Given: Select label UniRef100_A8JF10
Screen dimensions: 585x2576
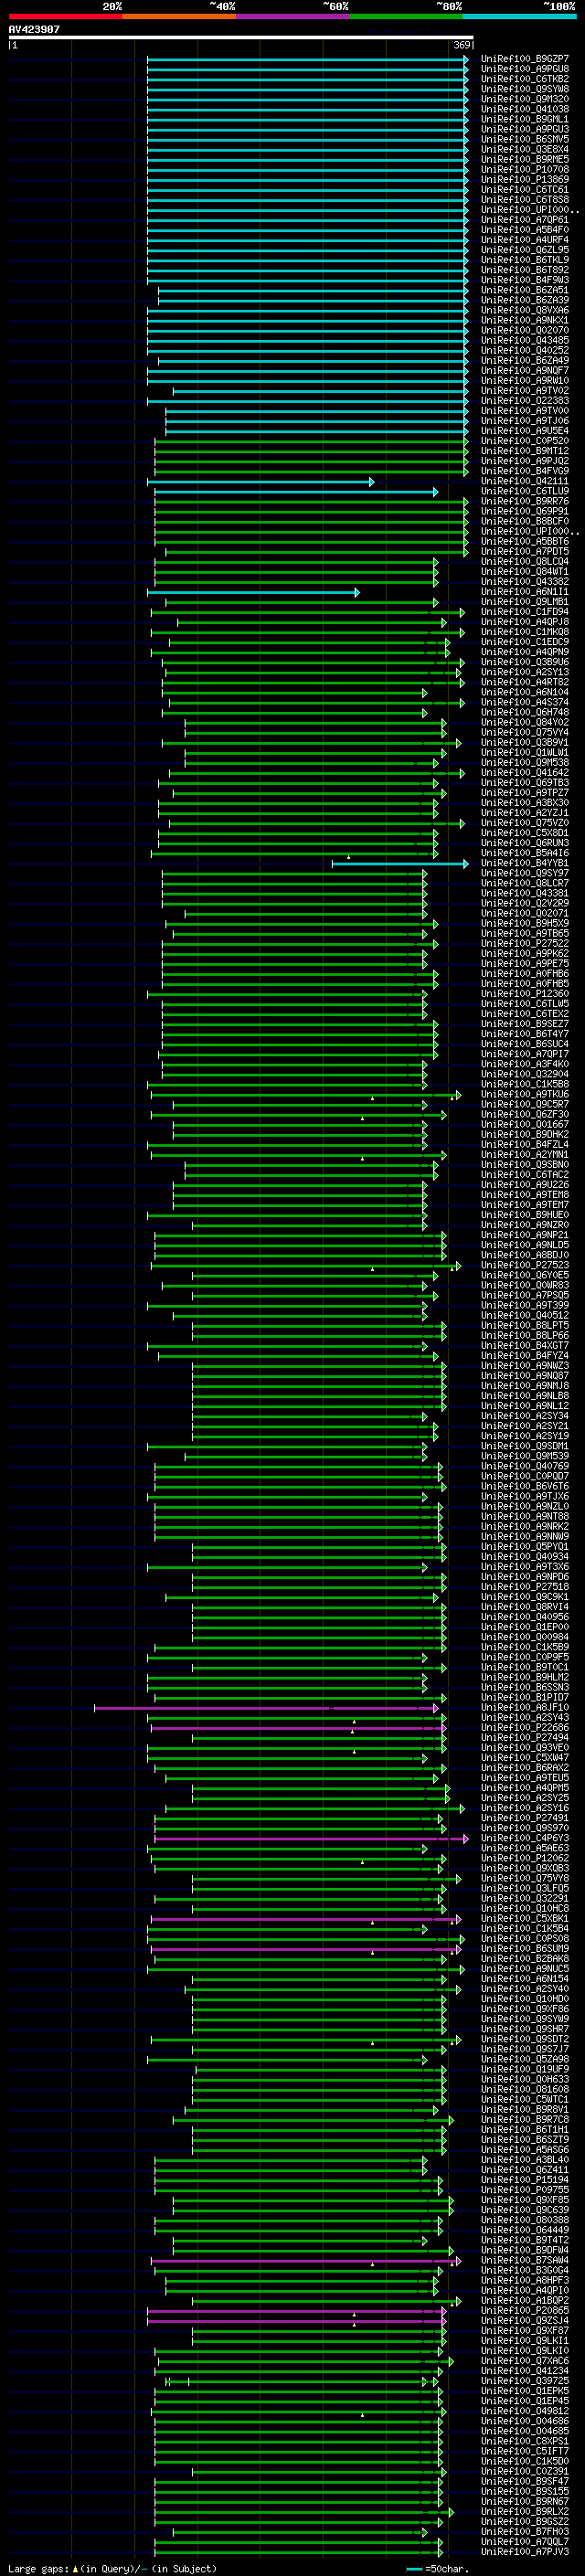Looking at the screenshot, I should (525, 1709).
